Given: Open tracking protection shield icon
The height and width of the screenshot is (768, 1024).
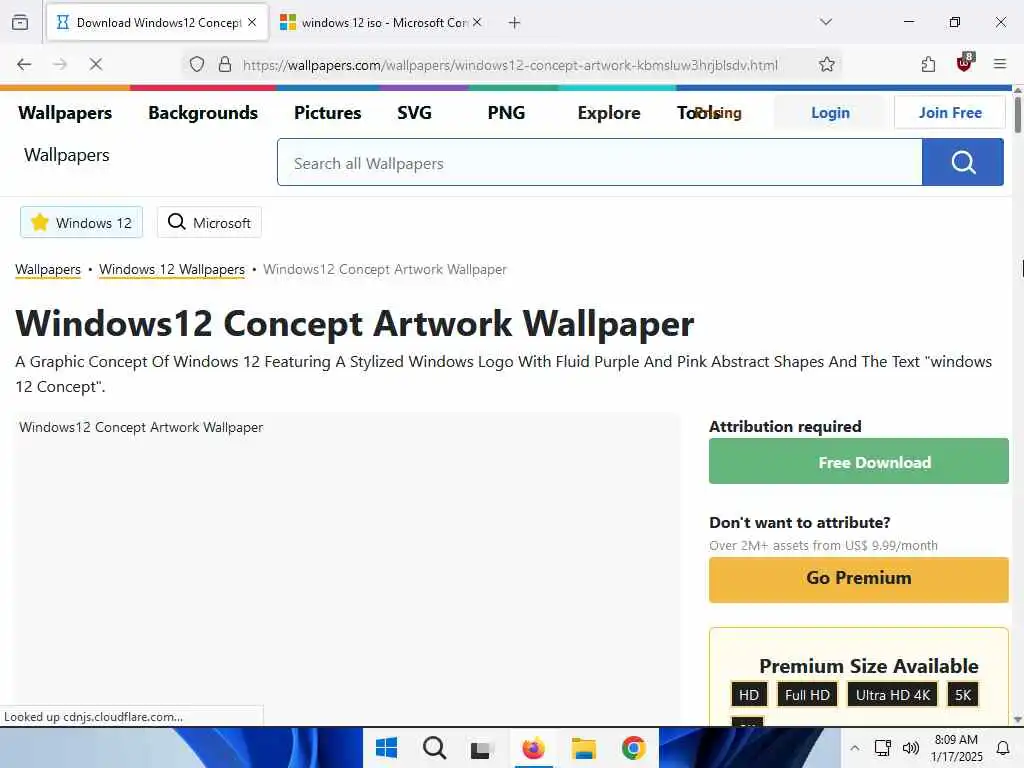Looking at the screenshot, I should 197,64.
